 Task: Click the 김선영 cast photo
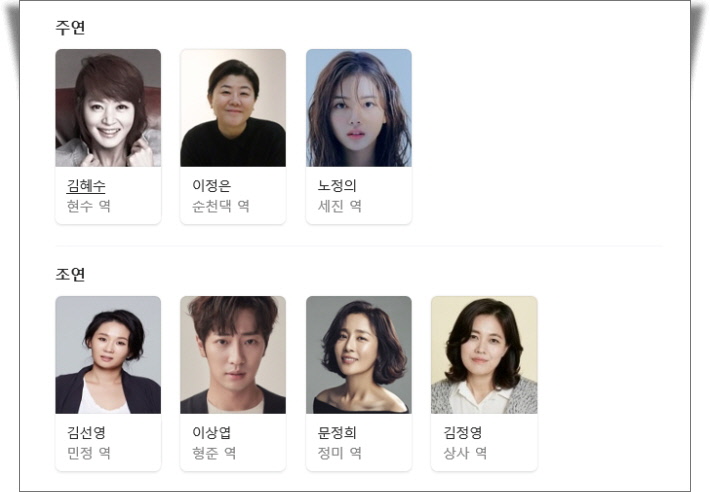pos(108,355)
